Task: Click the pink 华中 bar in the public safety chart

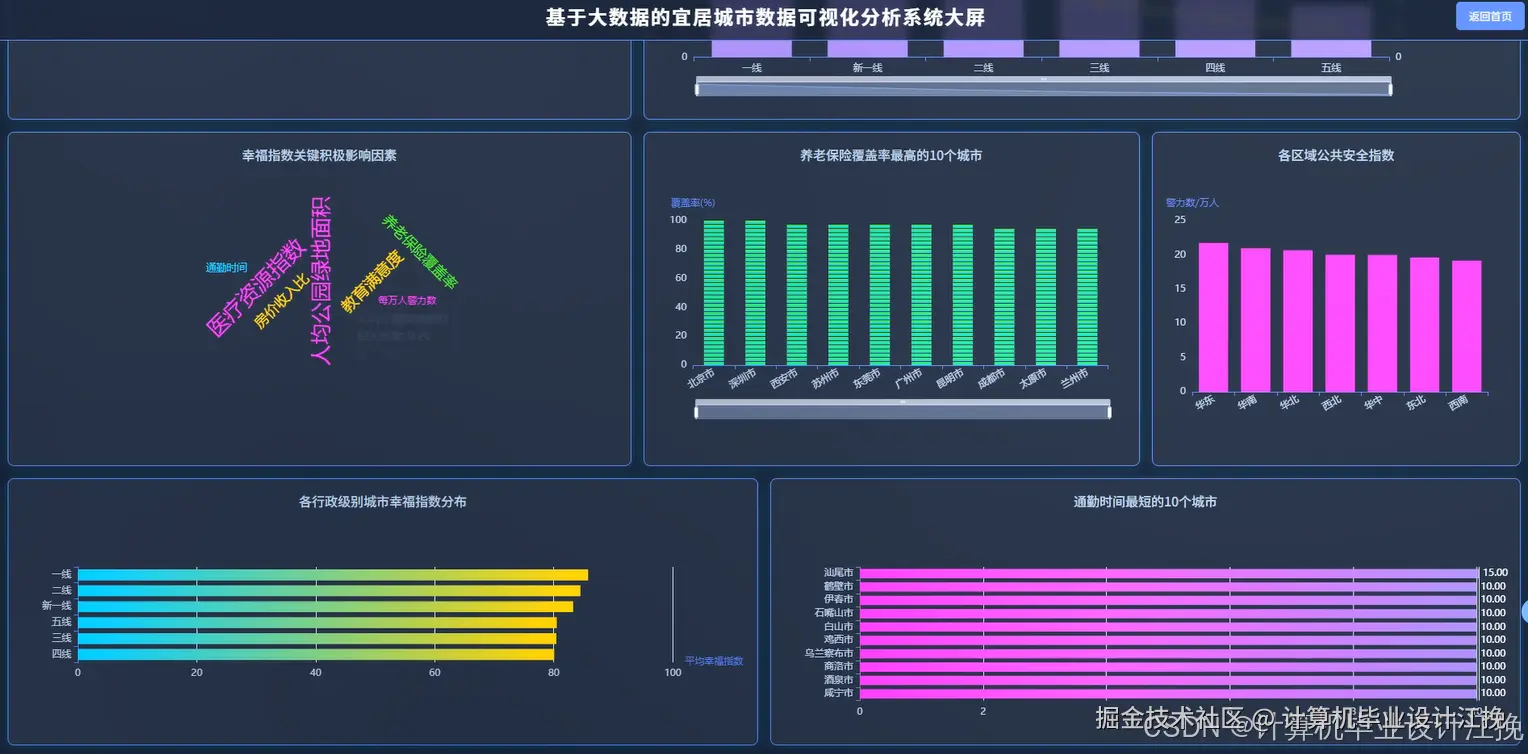Action: [x=1382, y=323]
